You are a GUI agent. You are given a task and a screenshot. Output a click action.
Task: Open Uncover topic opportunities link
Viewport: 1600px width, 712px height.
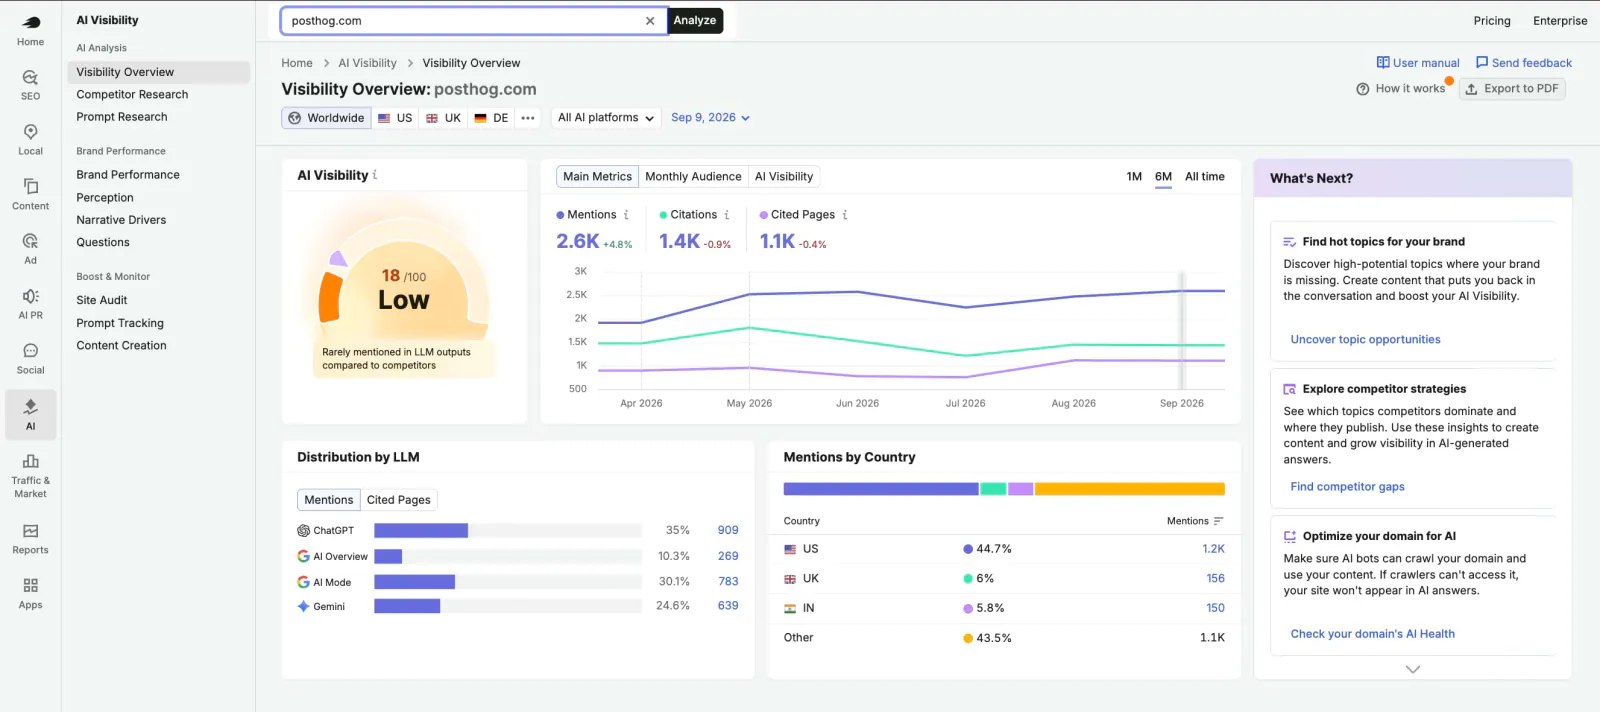click(1365, 340)
